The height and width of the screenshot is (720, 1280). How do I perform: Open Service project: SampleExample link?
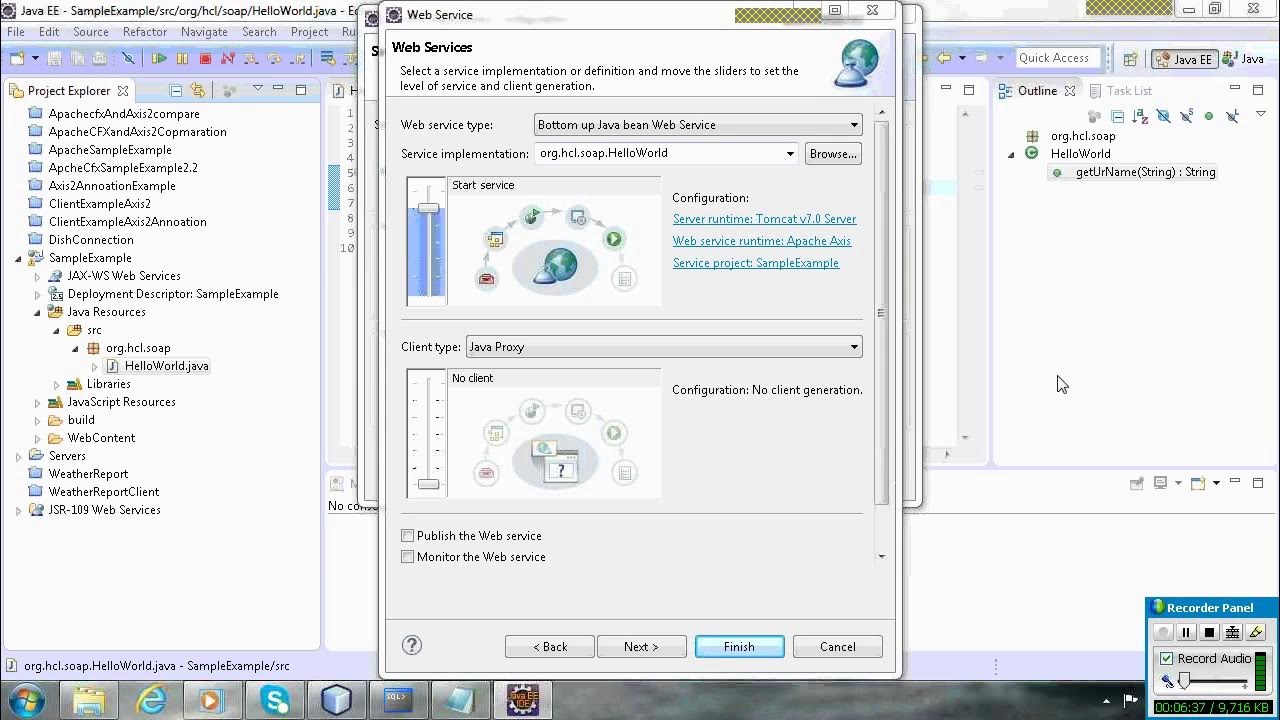coord(755,263)
